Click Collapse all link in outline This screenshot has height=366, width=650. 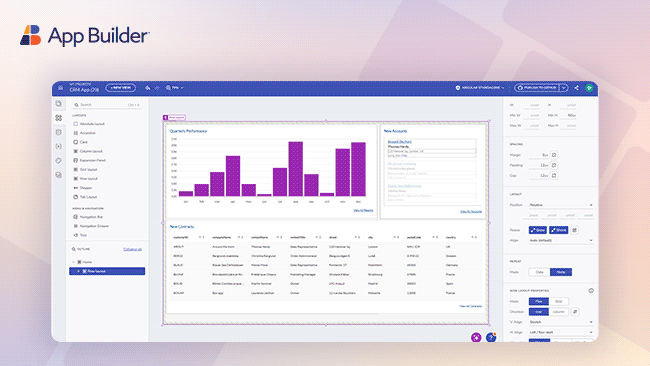[132, 249]
